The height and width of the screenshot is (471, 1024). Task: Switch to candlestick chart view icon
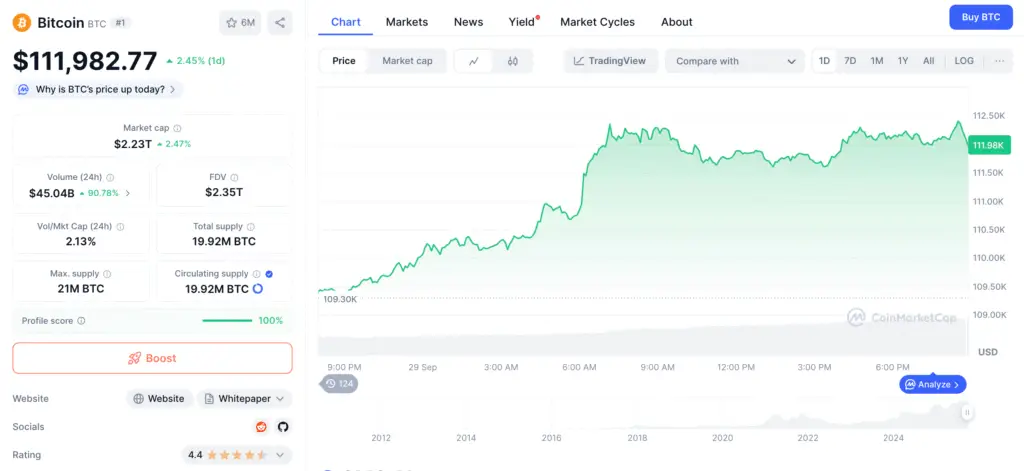(513, 61)
